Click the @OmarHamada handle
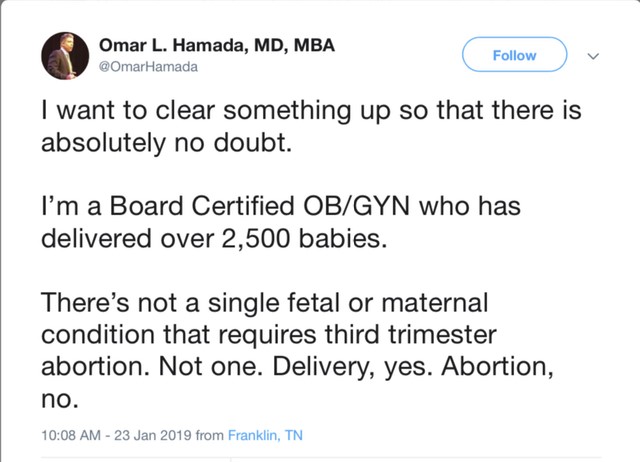Viewport: 640px width, 462px height. click(x=148, y=67)
